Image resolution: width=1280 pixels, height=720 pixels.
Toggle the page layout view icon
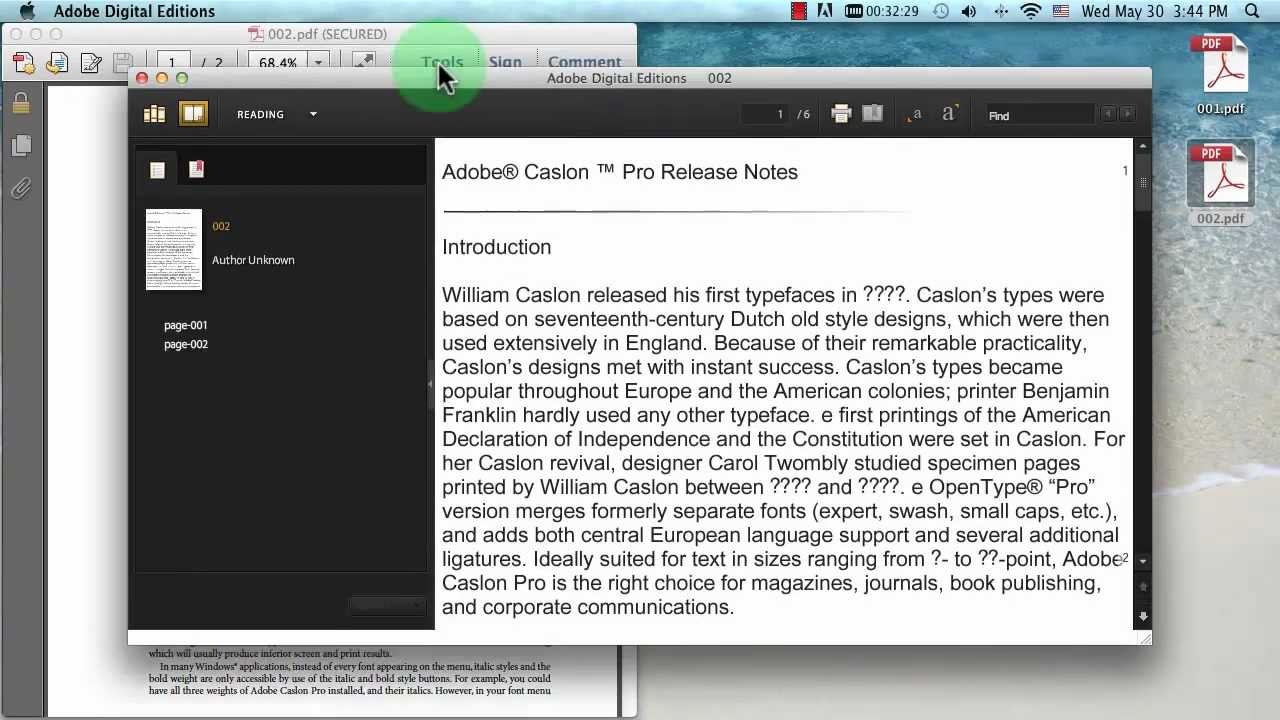tap(873, 114)
